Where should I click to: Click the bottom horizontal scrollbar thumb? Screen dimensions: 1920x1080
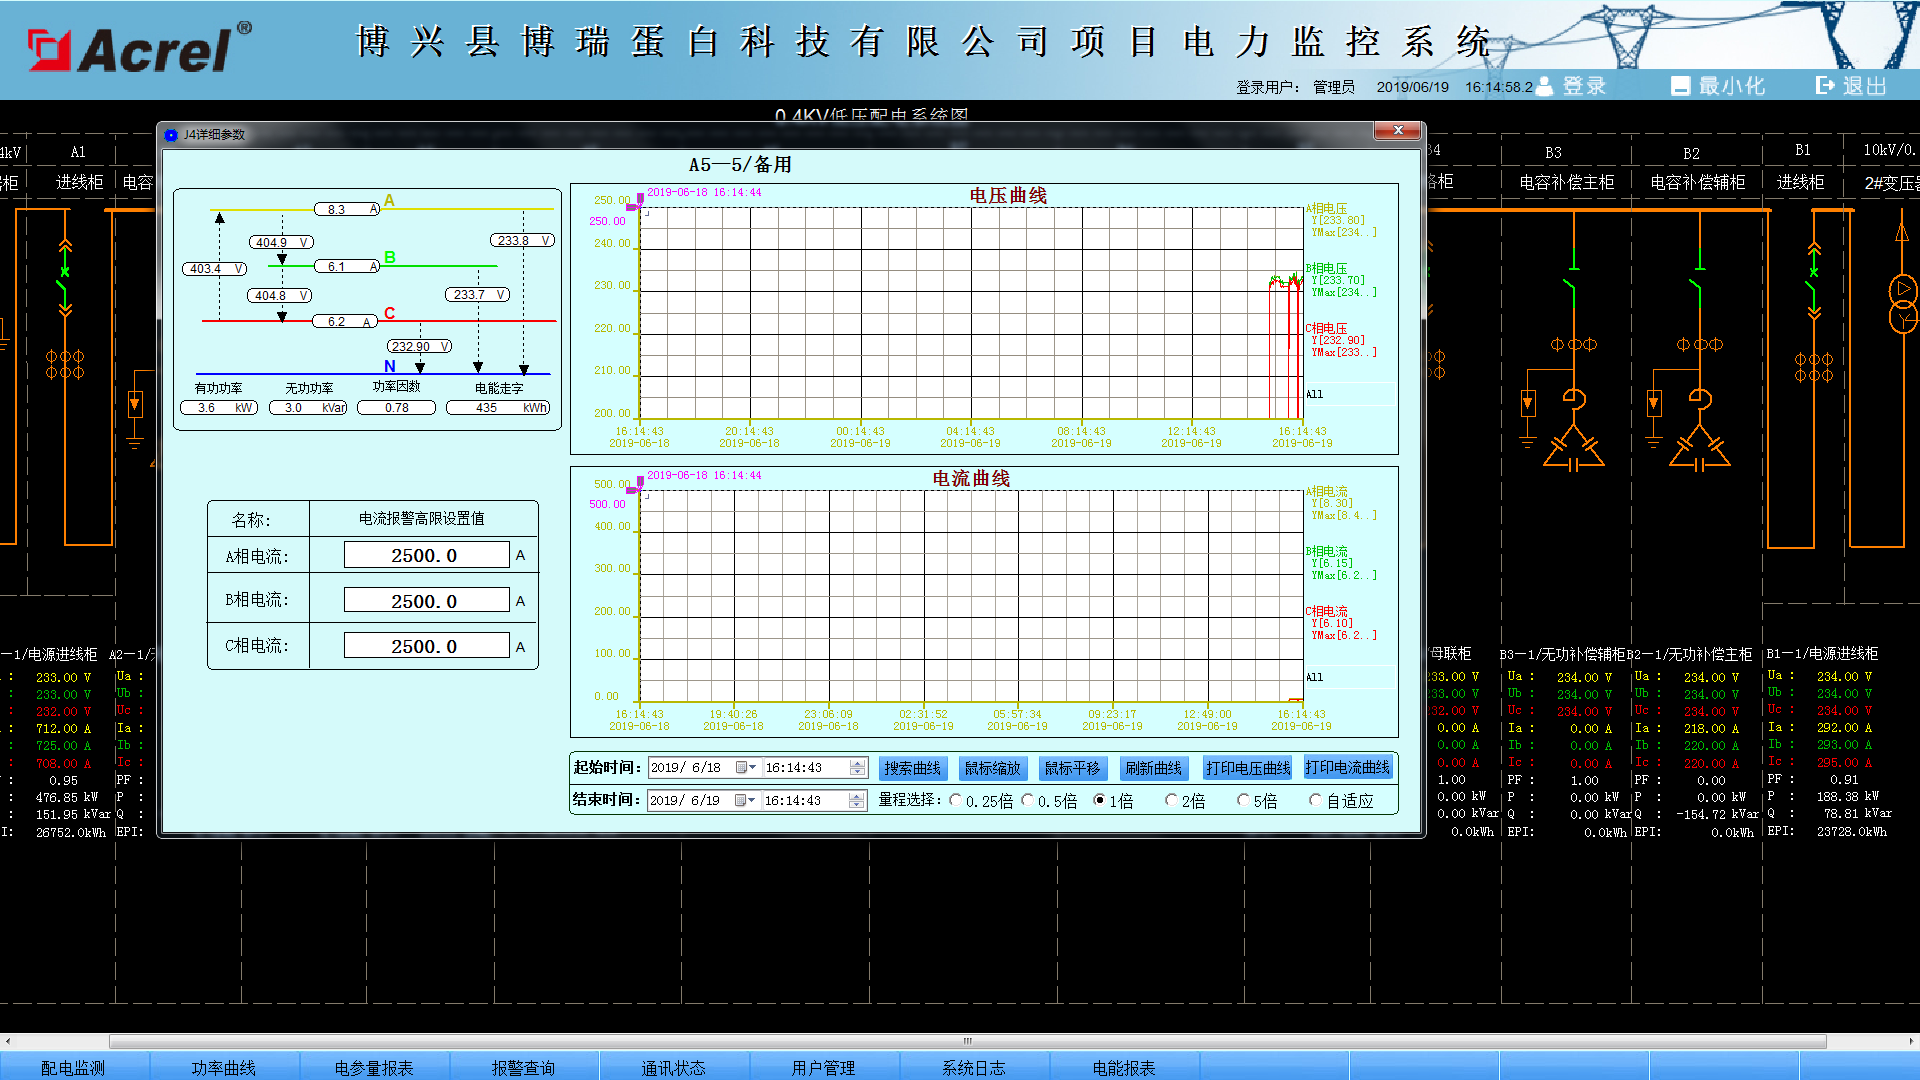click(x=967, y=1041)
